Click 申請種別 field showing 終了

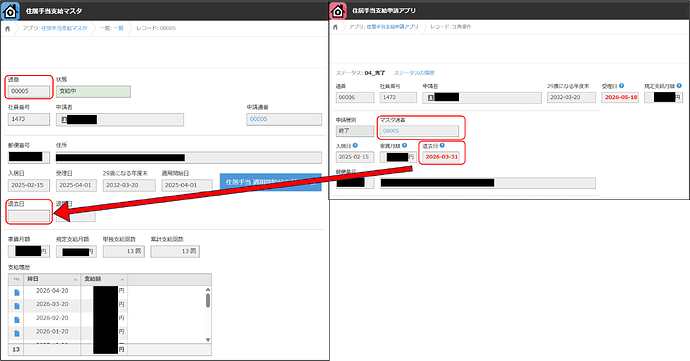(x=355, y=131)
